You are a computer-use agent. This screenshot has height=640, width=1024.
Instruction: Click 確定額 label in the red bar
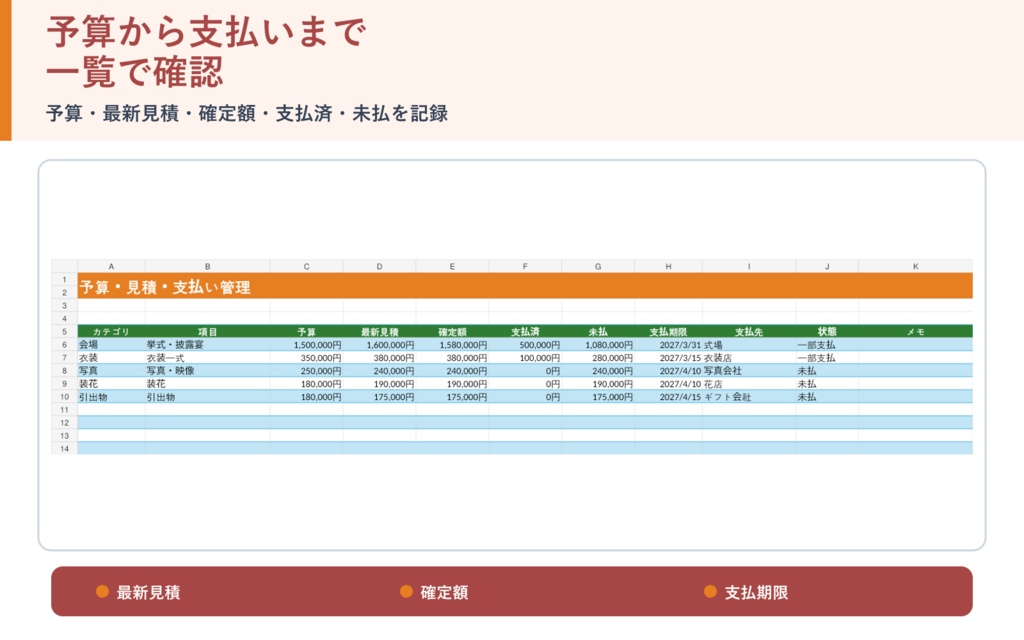click(x=444, y=592)
